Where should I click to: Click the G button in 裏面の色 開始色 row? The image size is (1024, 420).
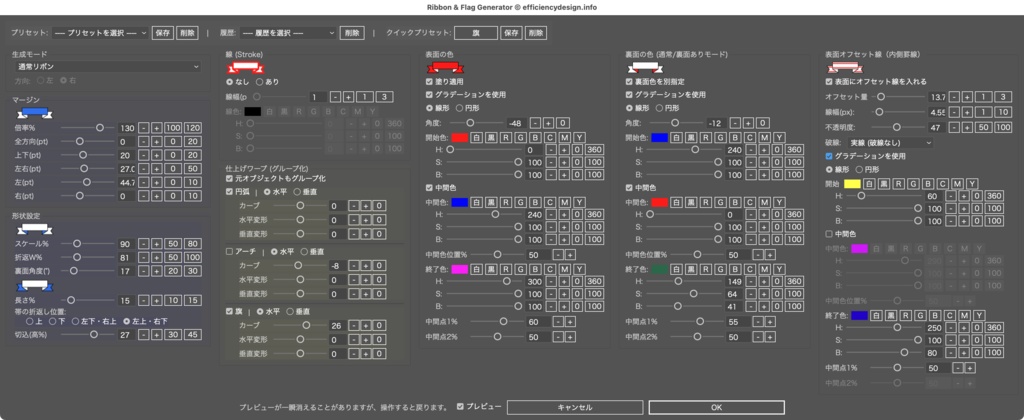720,138
